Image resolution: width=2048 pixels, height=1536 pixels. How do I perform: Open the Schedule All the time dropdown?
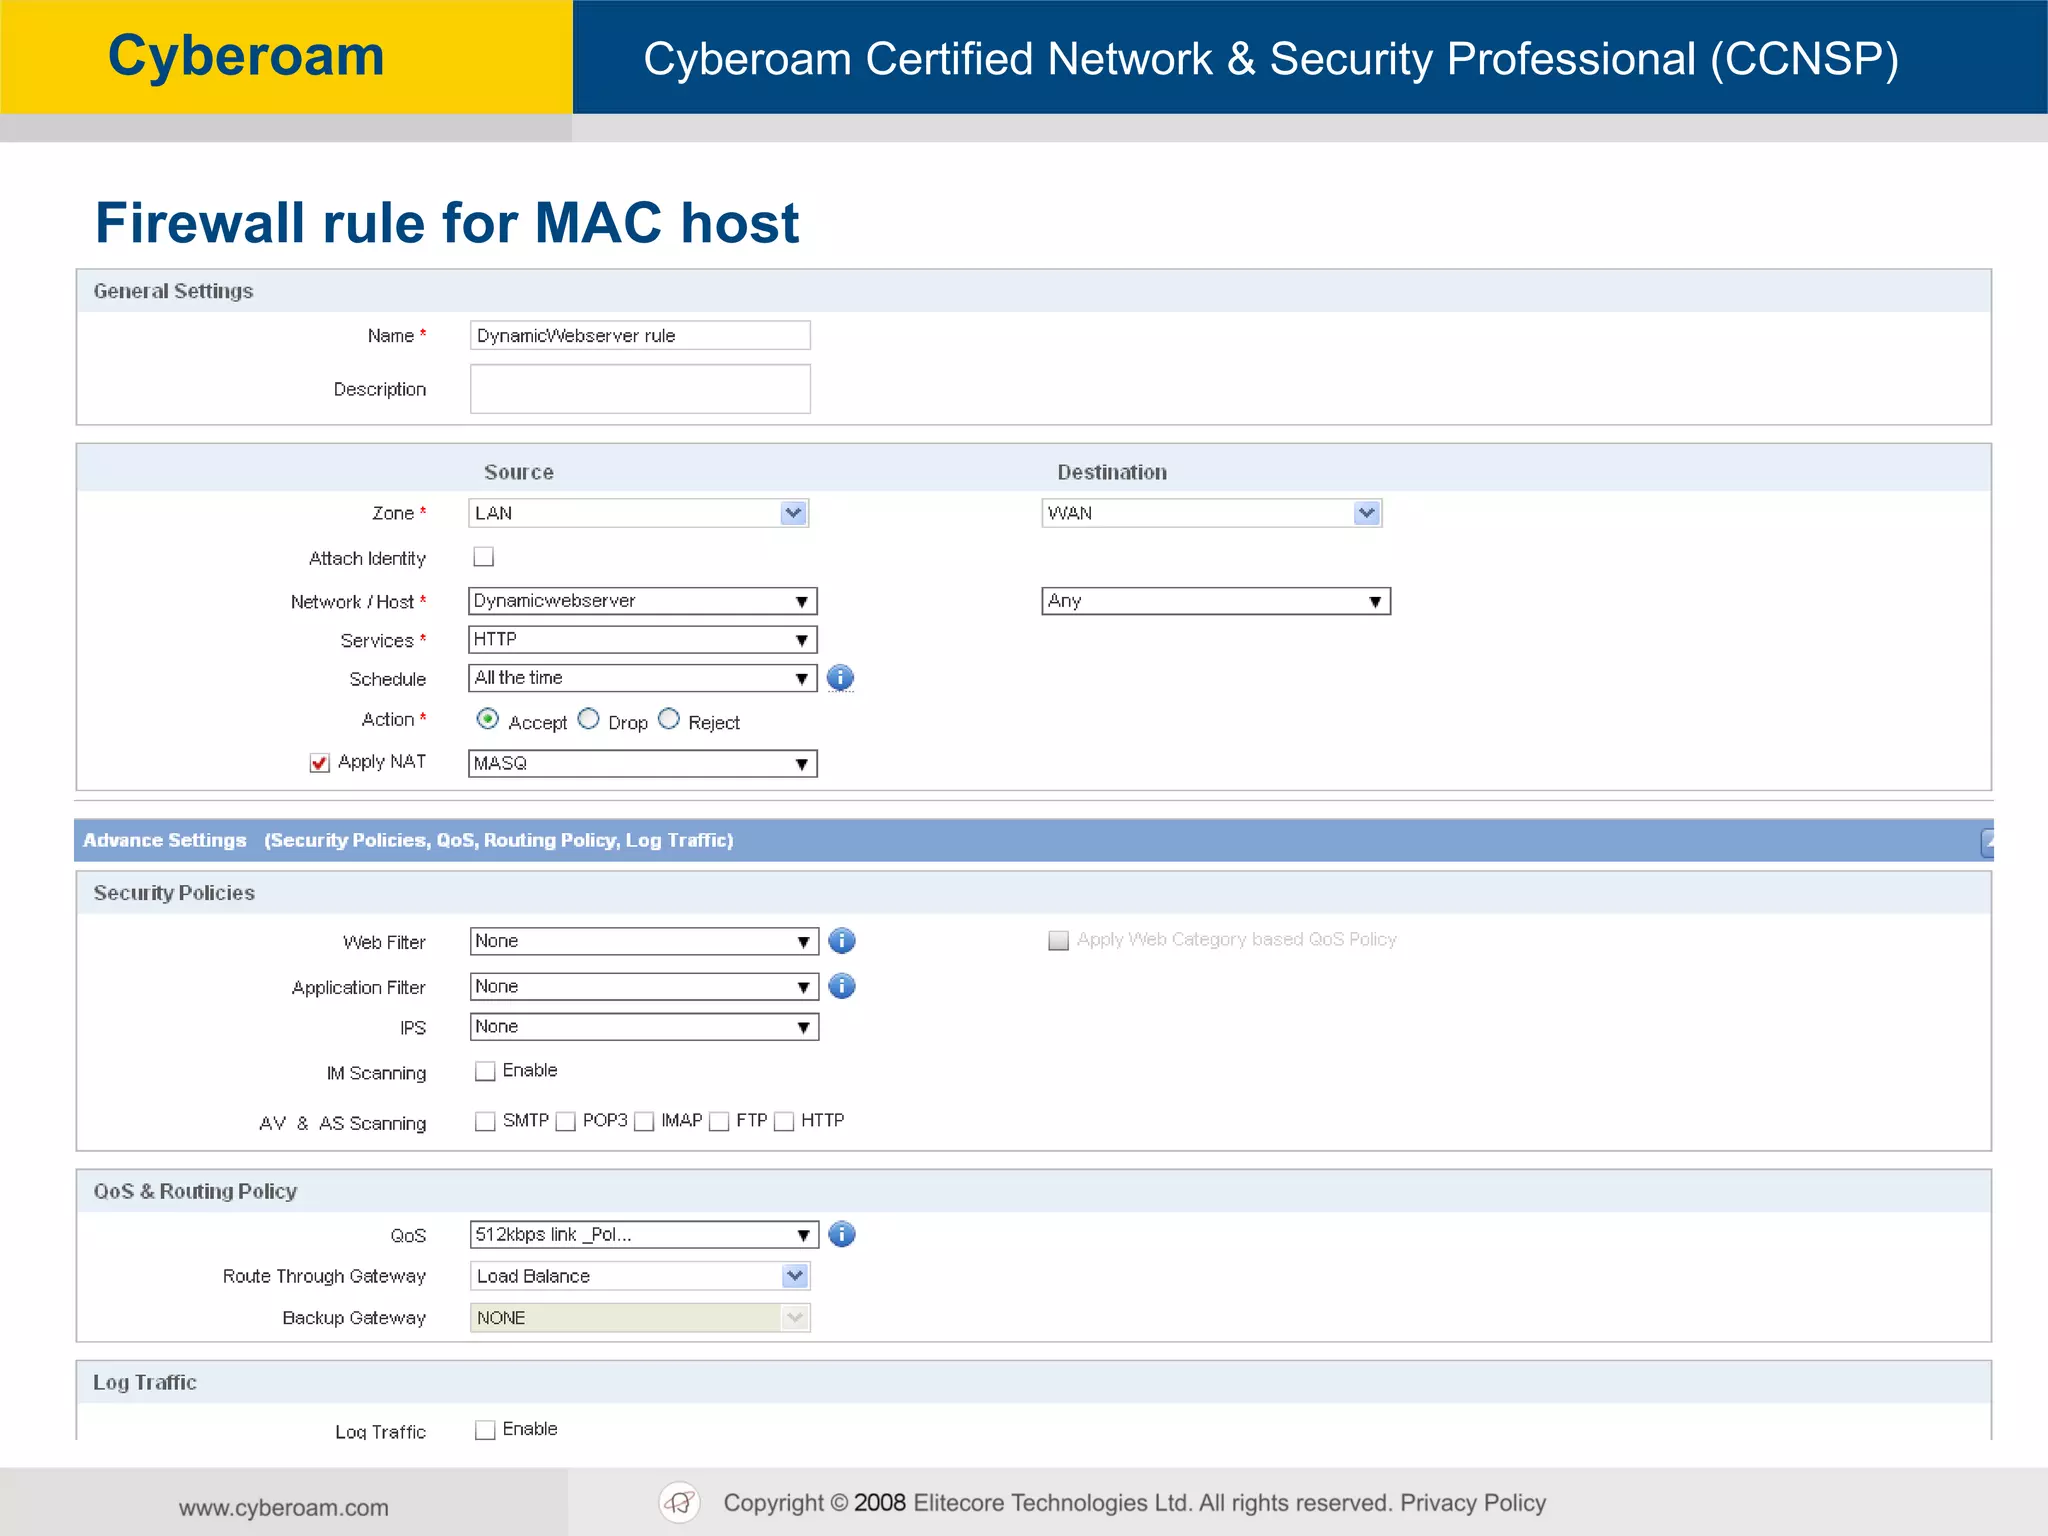coord(643,678)
